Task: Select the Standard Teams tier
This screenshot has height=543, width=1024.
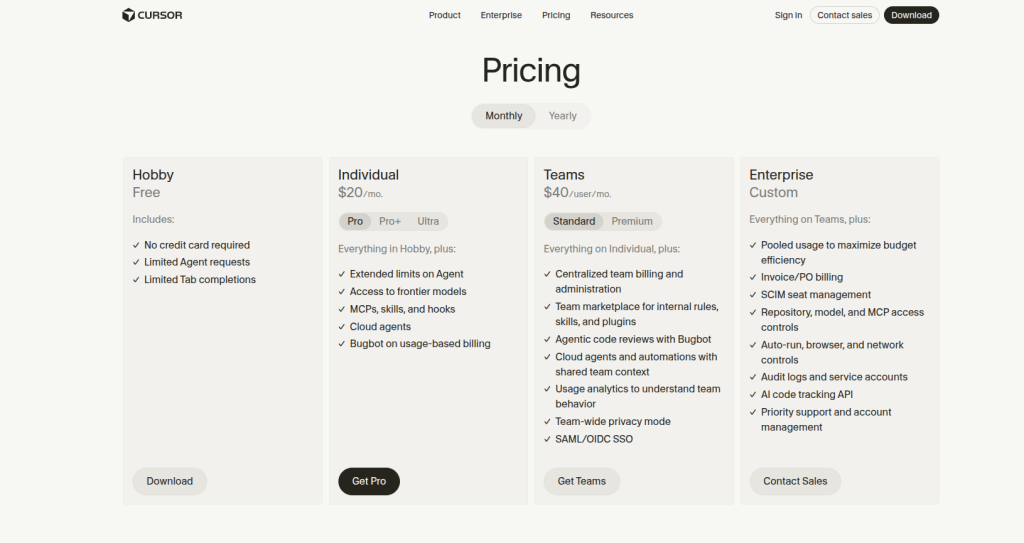Action: (x=574, y=222)
